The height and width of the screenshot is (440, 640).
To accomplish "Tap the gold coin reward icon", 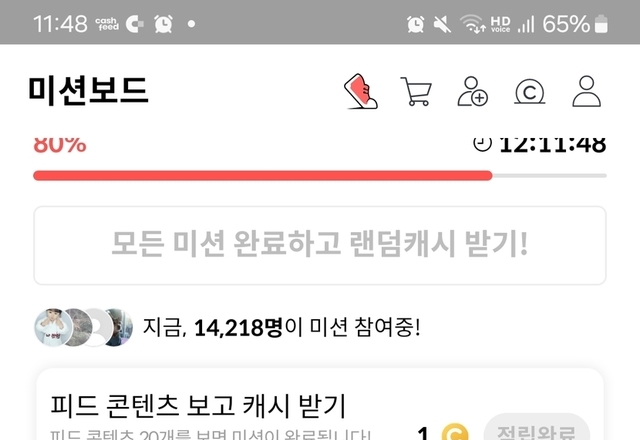I will [456, 433].
